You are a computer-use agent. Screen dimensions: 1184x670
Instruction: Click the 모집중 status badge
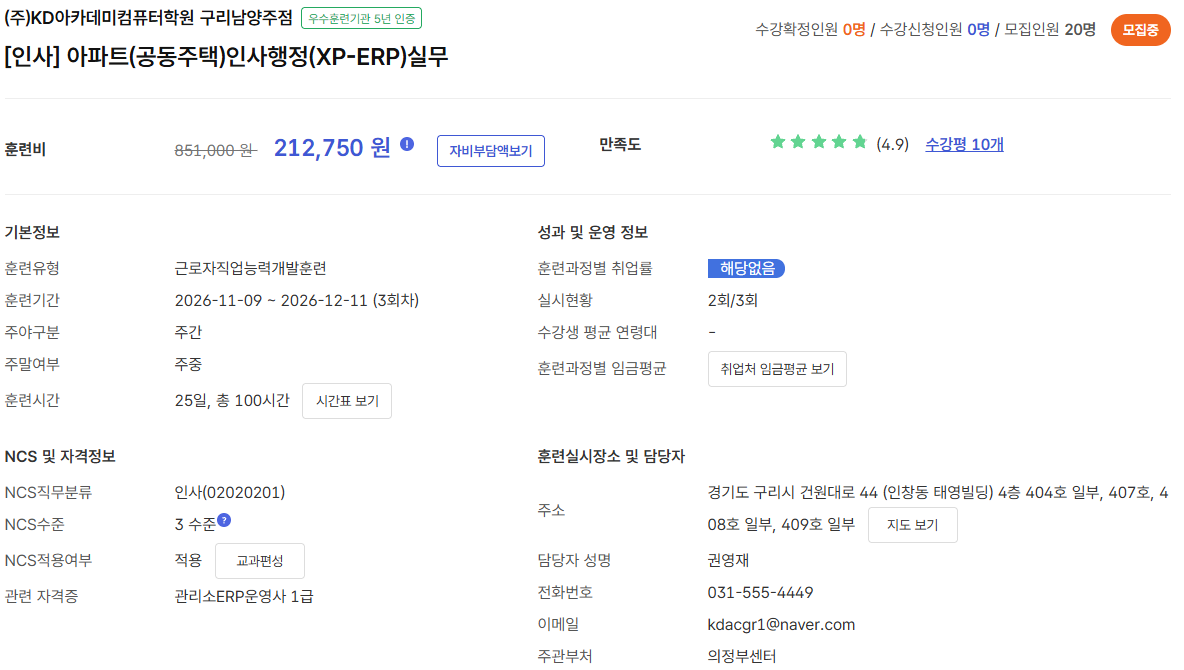[1140, 30]
